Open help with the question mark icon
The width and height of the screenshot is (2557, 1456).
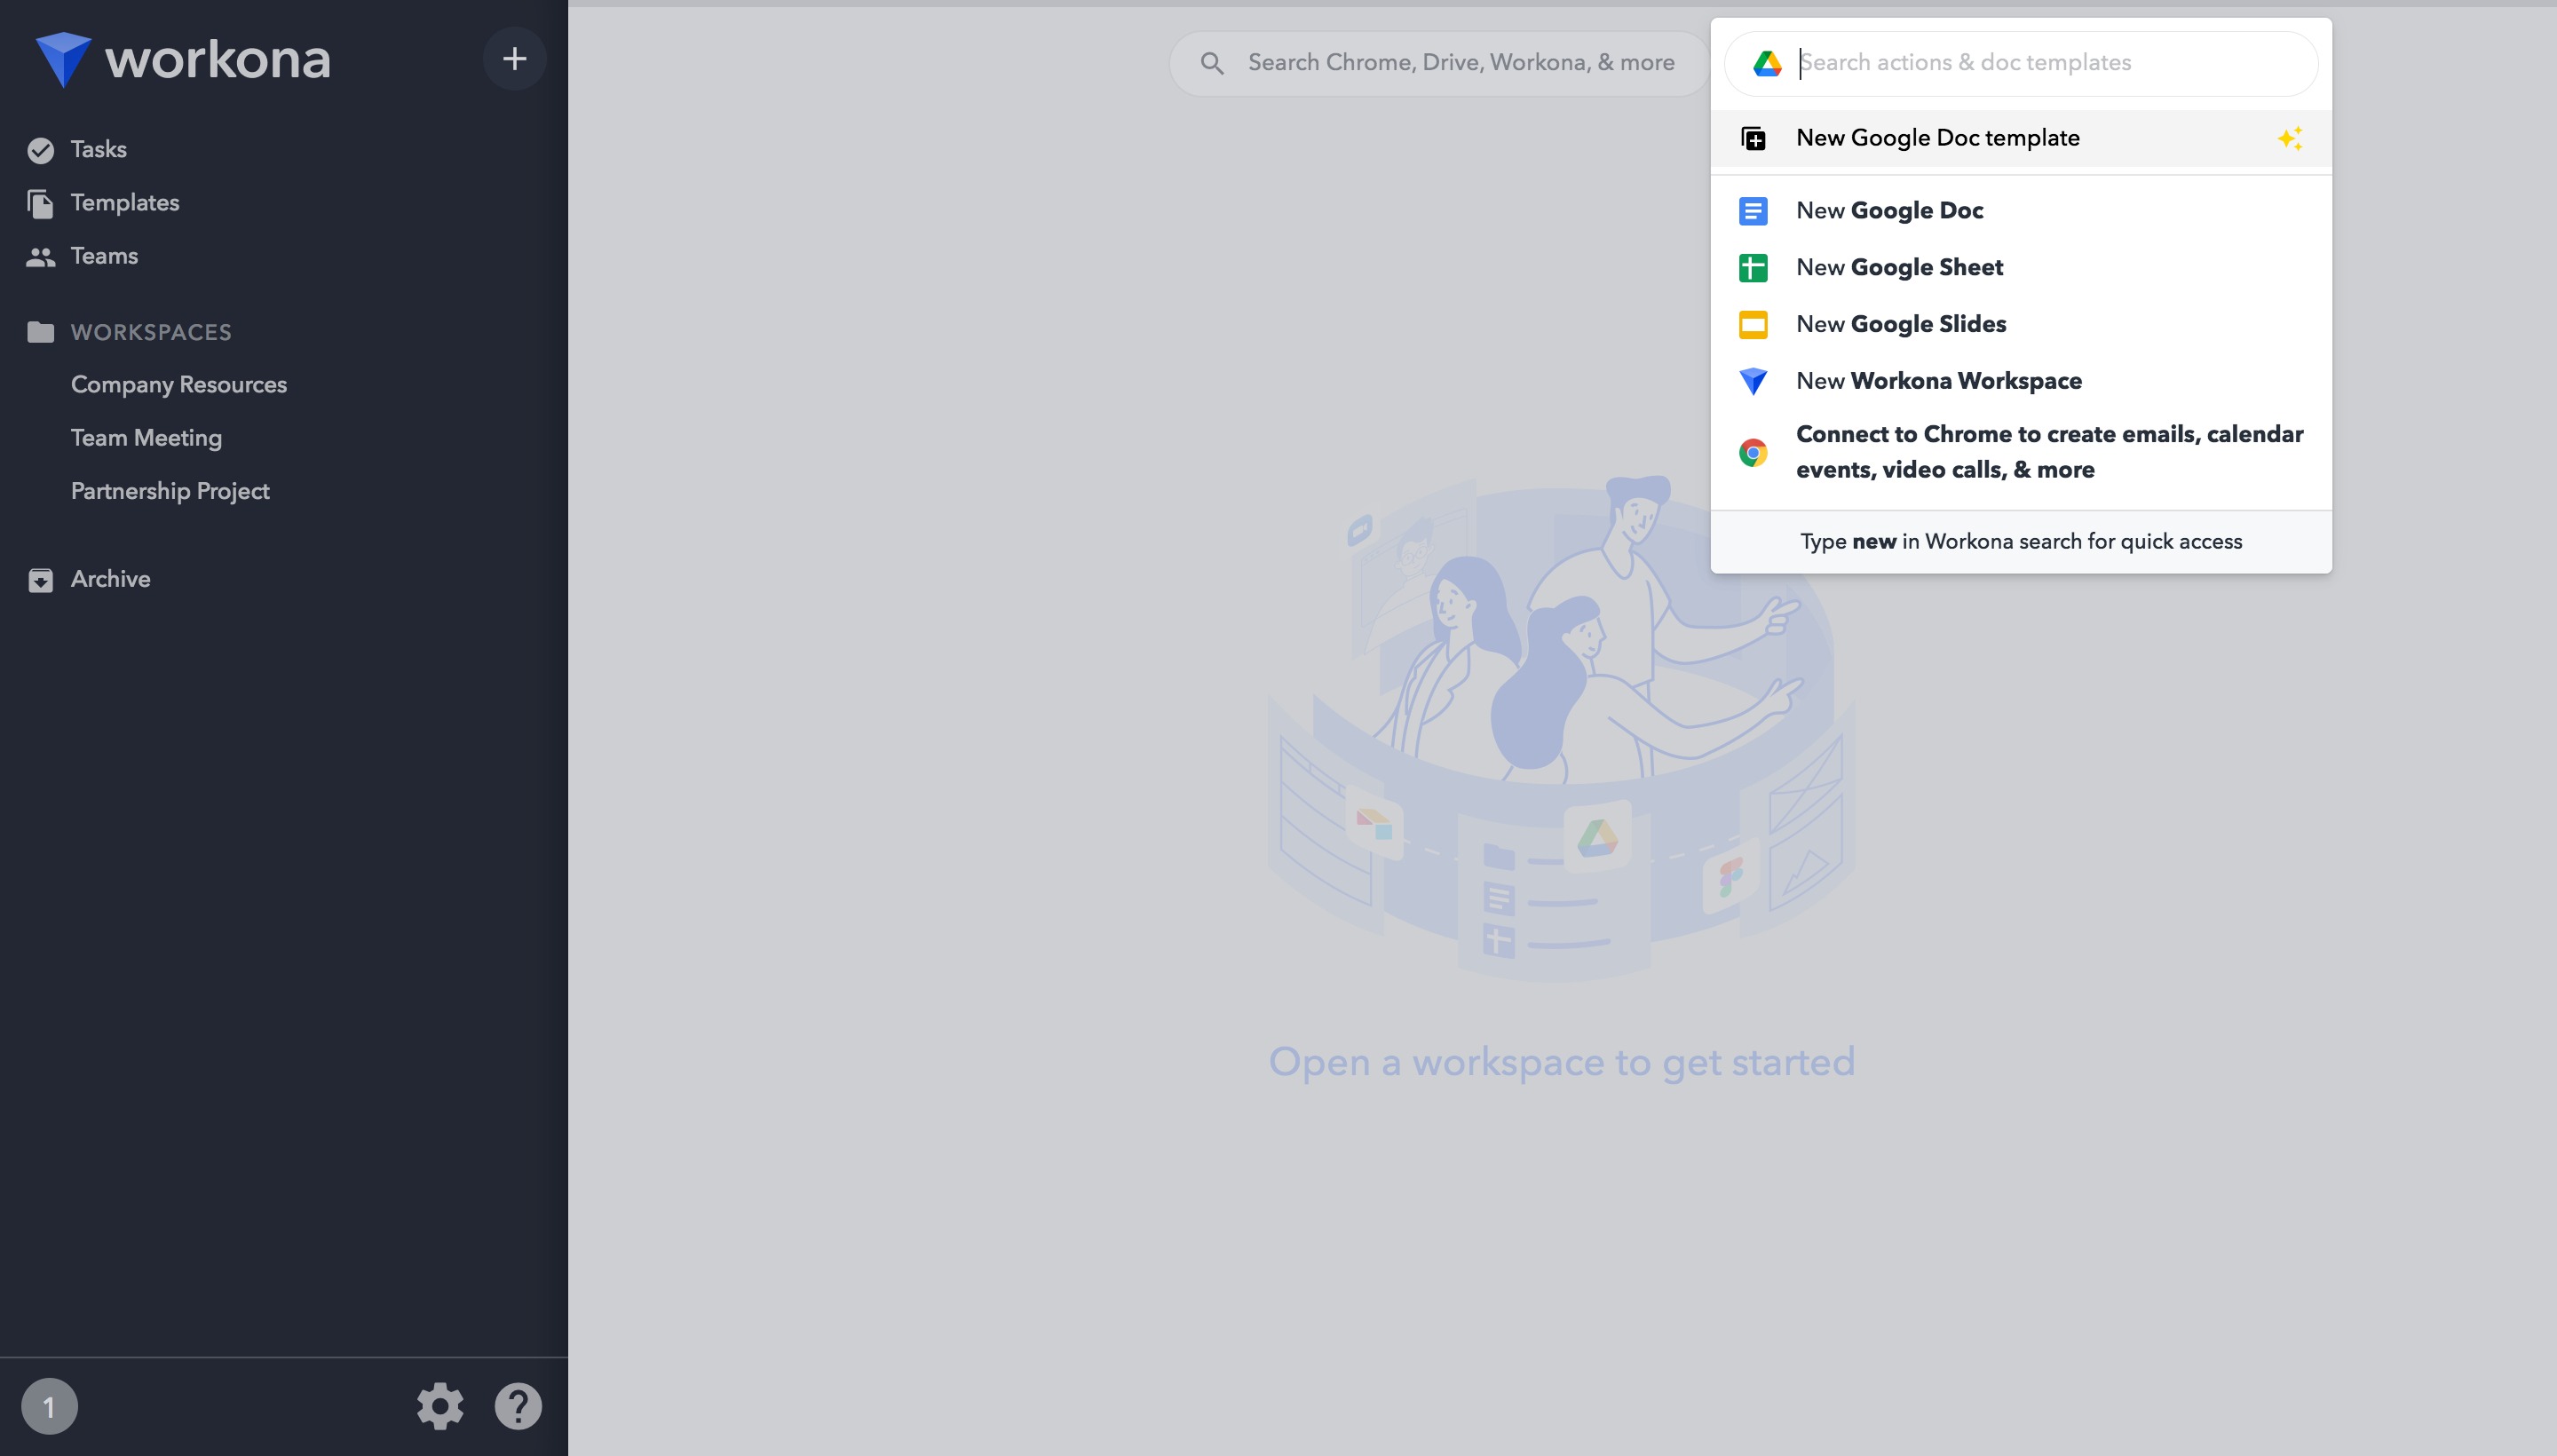(518, 1407)
